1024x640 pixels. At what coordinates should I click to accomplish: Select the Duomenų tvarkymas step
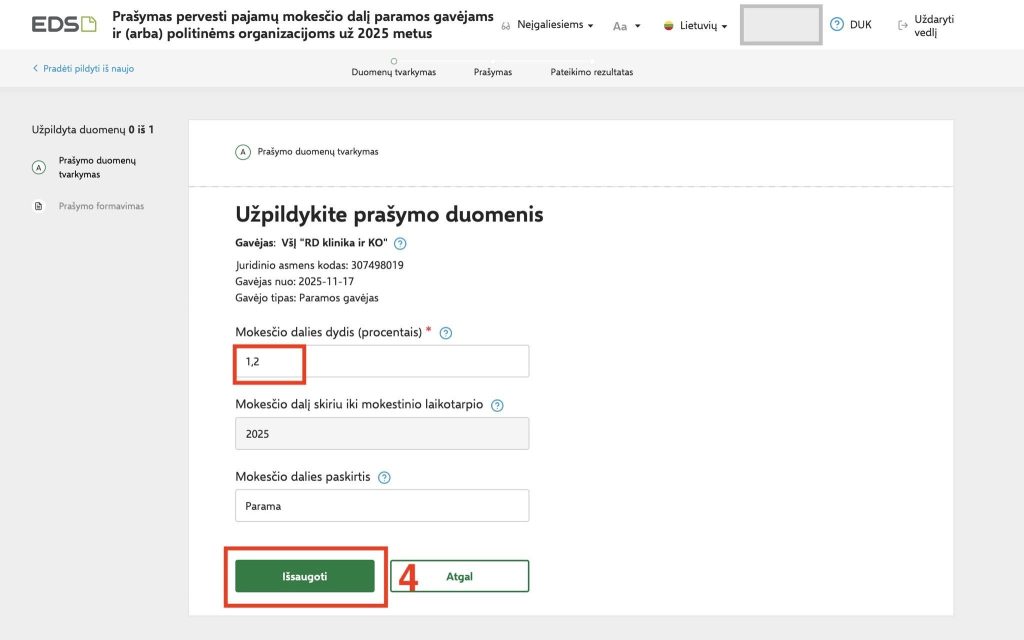coord(393,72)
